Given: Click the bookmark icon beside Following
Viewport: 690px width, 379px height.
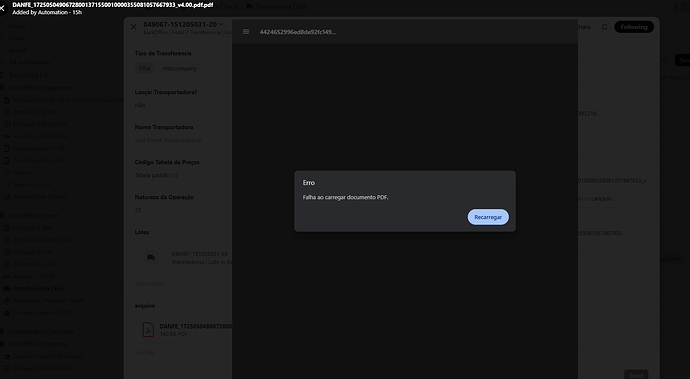Looking at the screenshot, I should 604,27.
